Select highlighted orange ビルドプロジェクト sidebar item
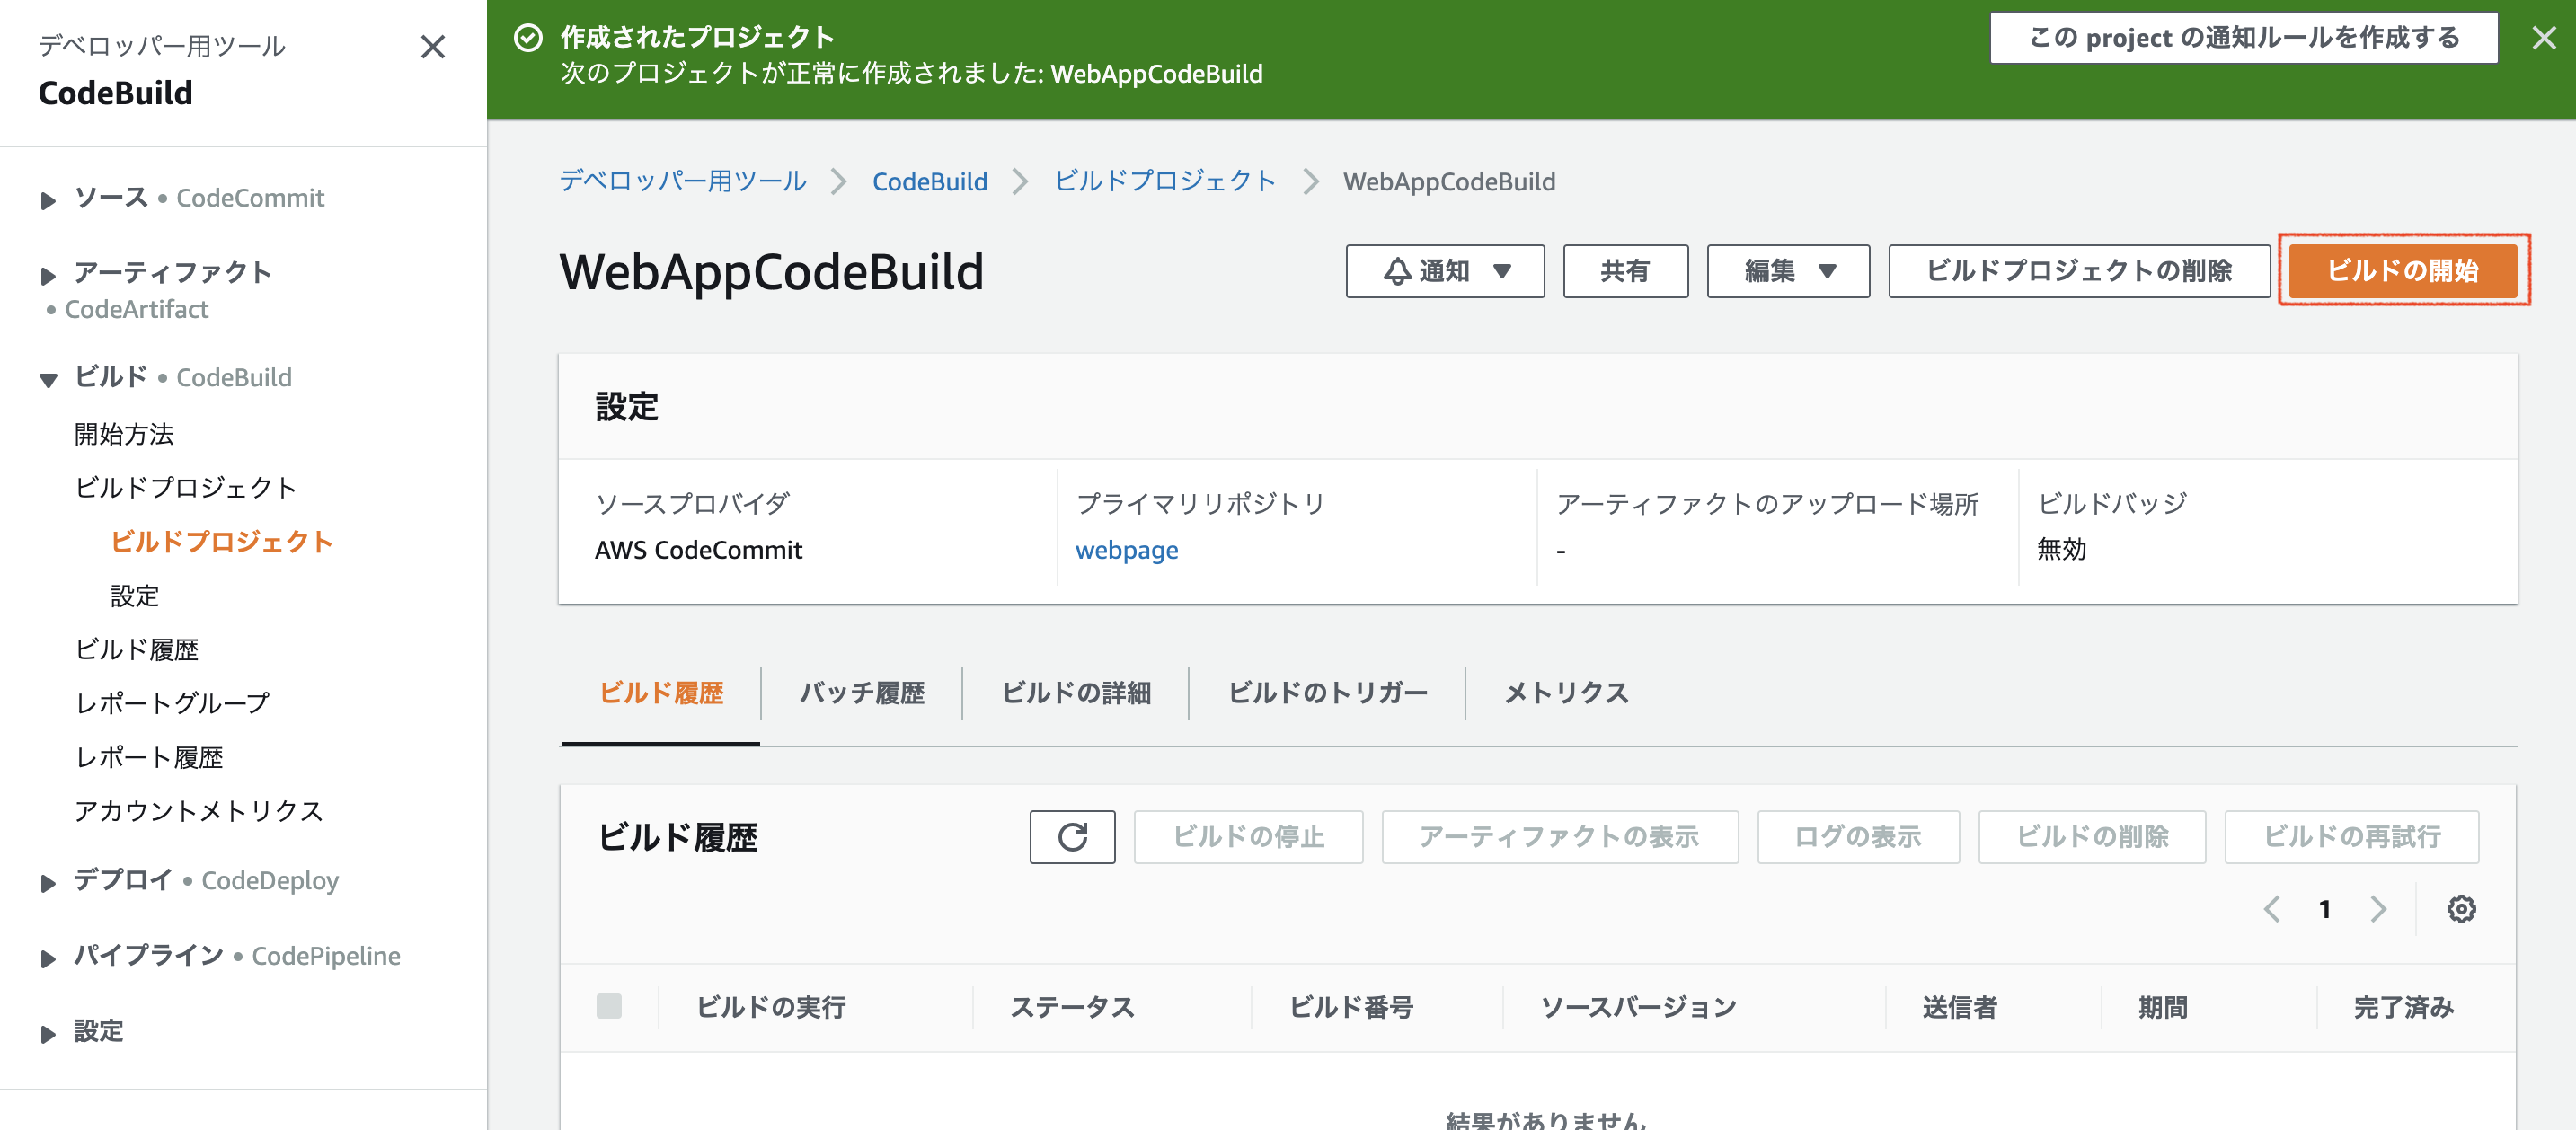Screen dimensions: 2576x1130 click(x=222, y=542)
